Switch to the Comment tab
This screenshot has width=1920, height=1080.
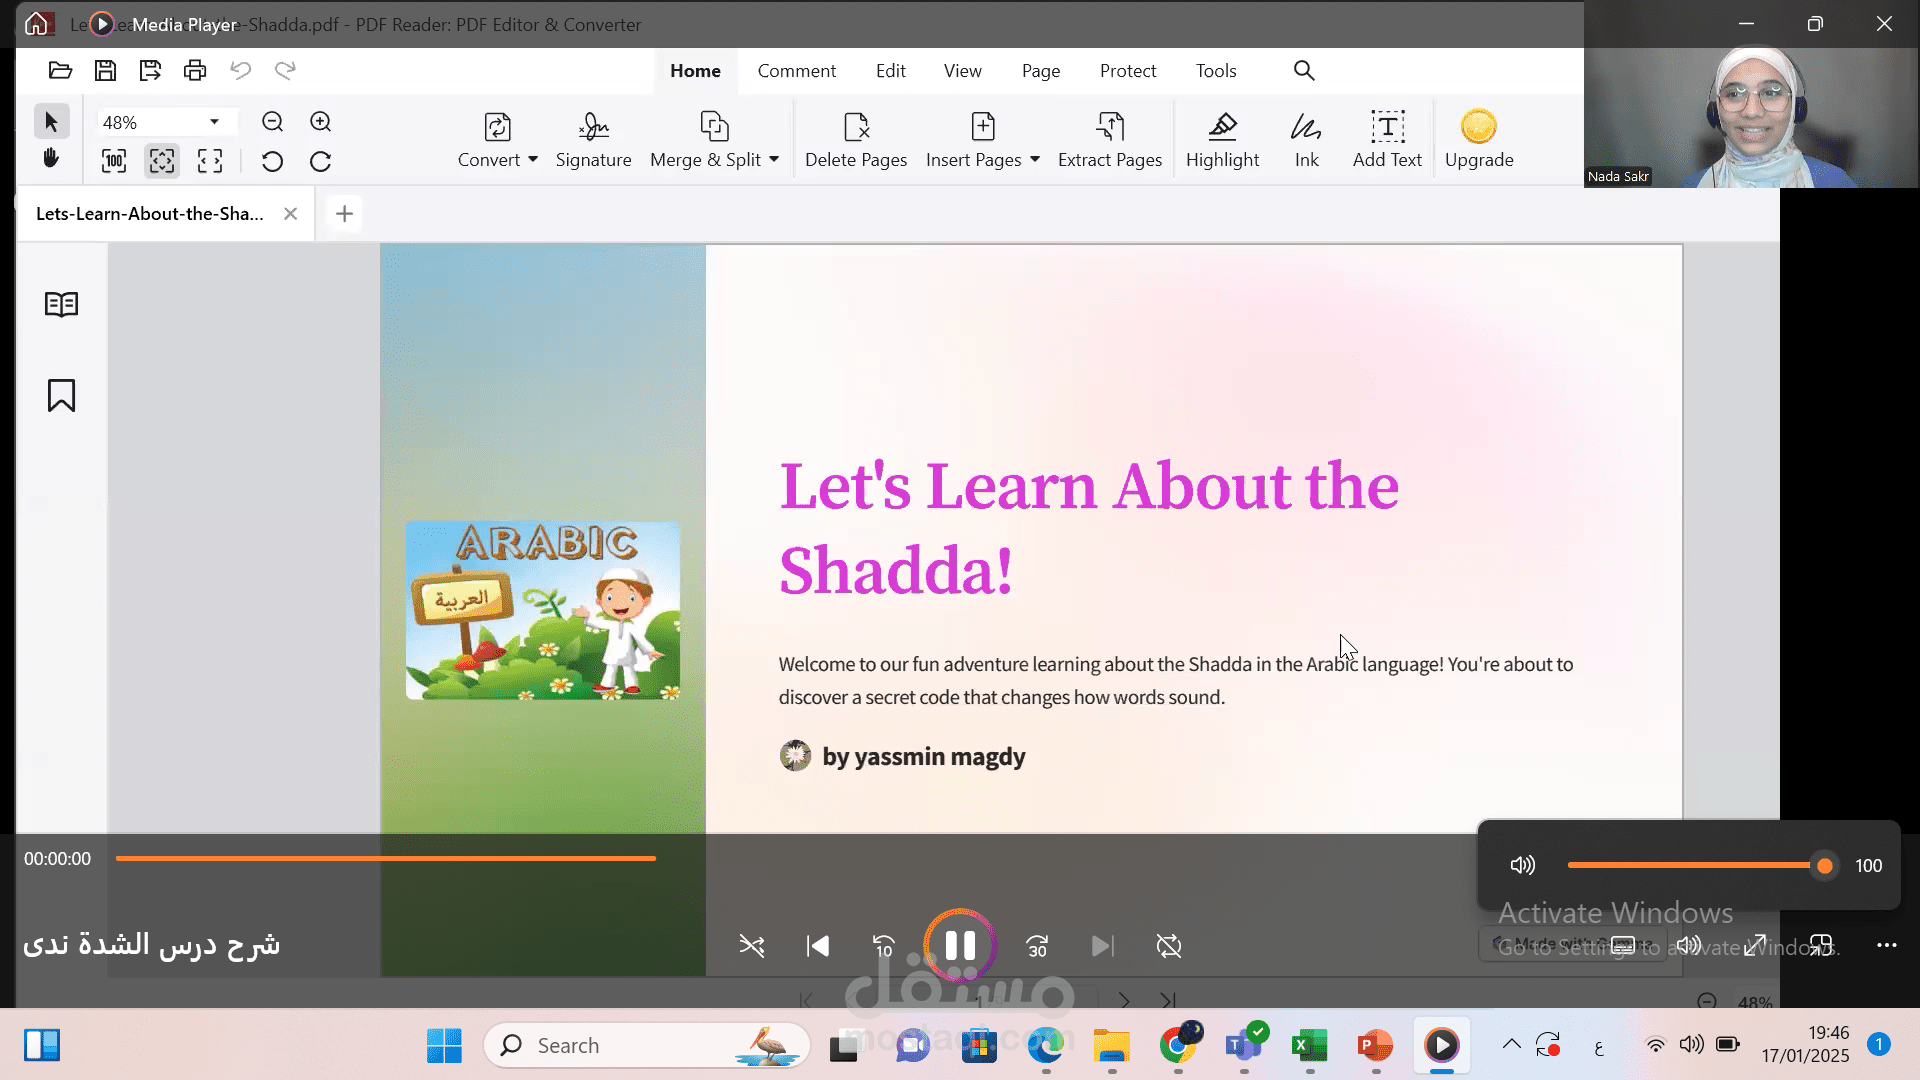click(796, 71)
